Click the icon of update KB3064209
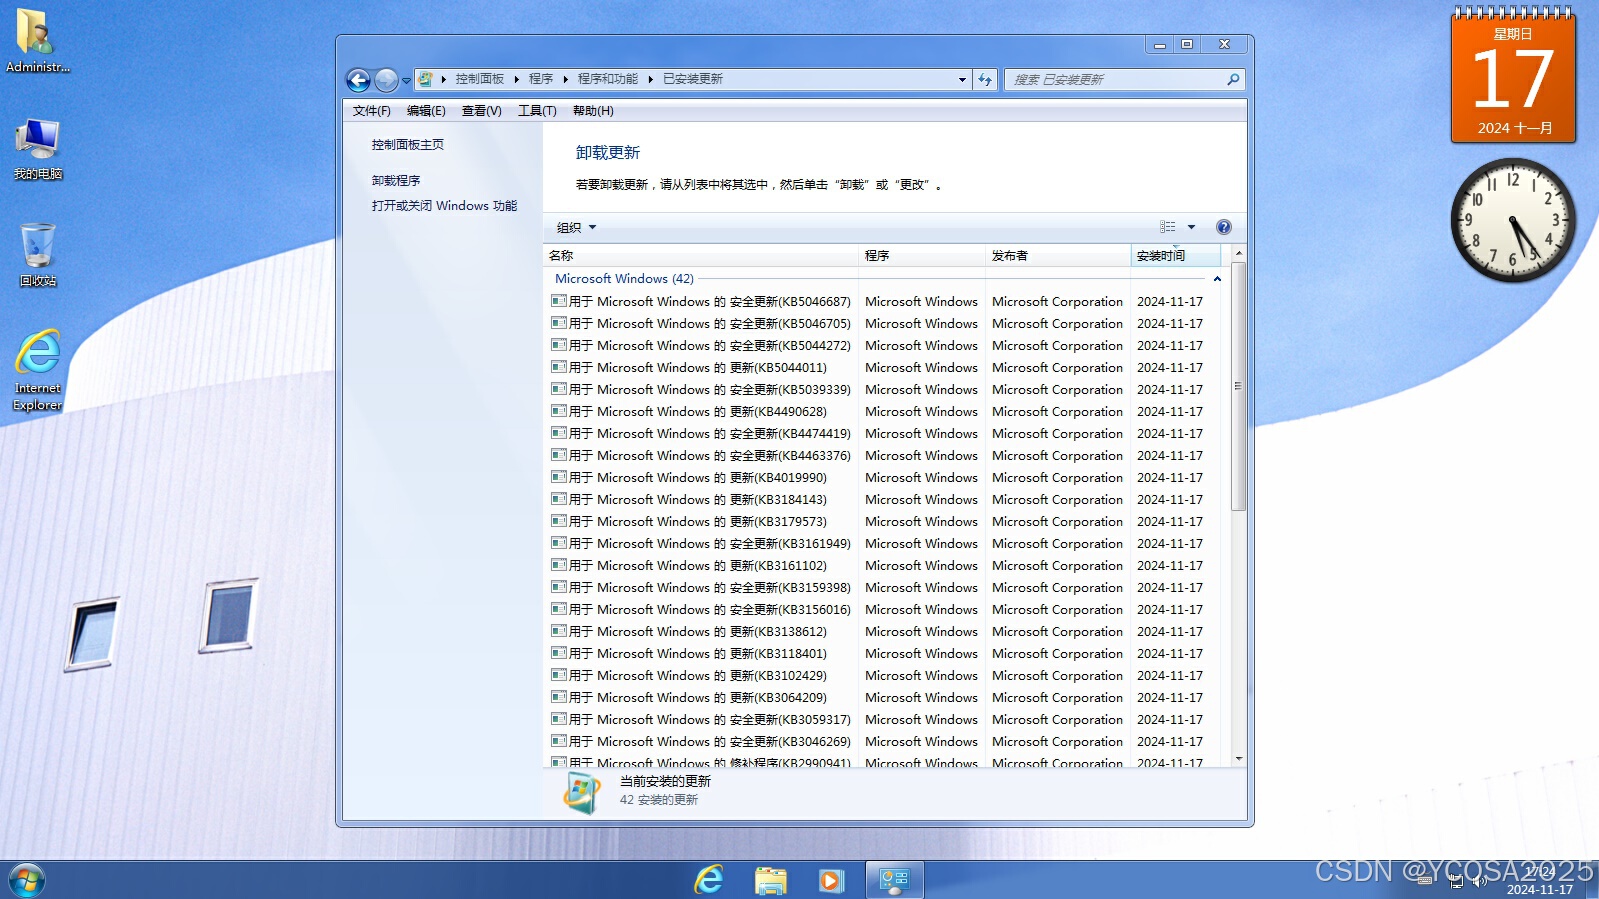 559,697
